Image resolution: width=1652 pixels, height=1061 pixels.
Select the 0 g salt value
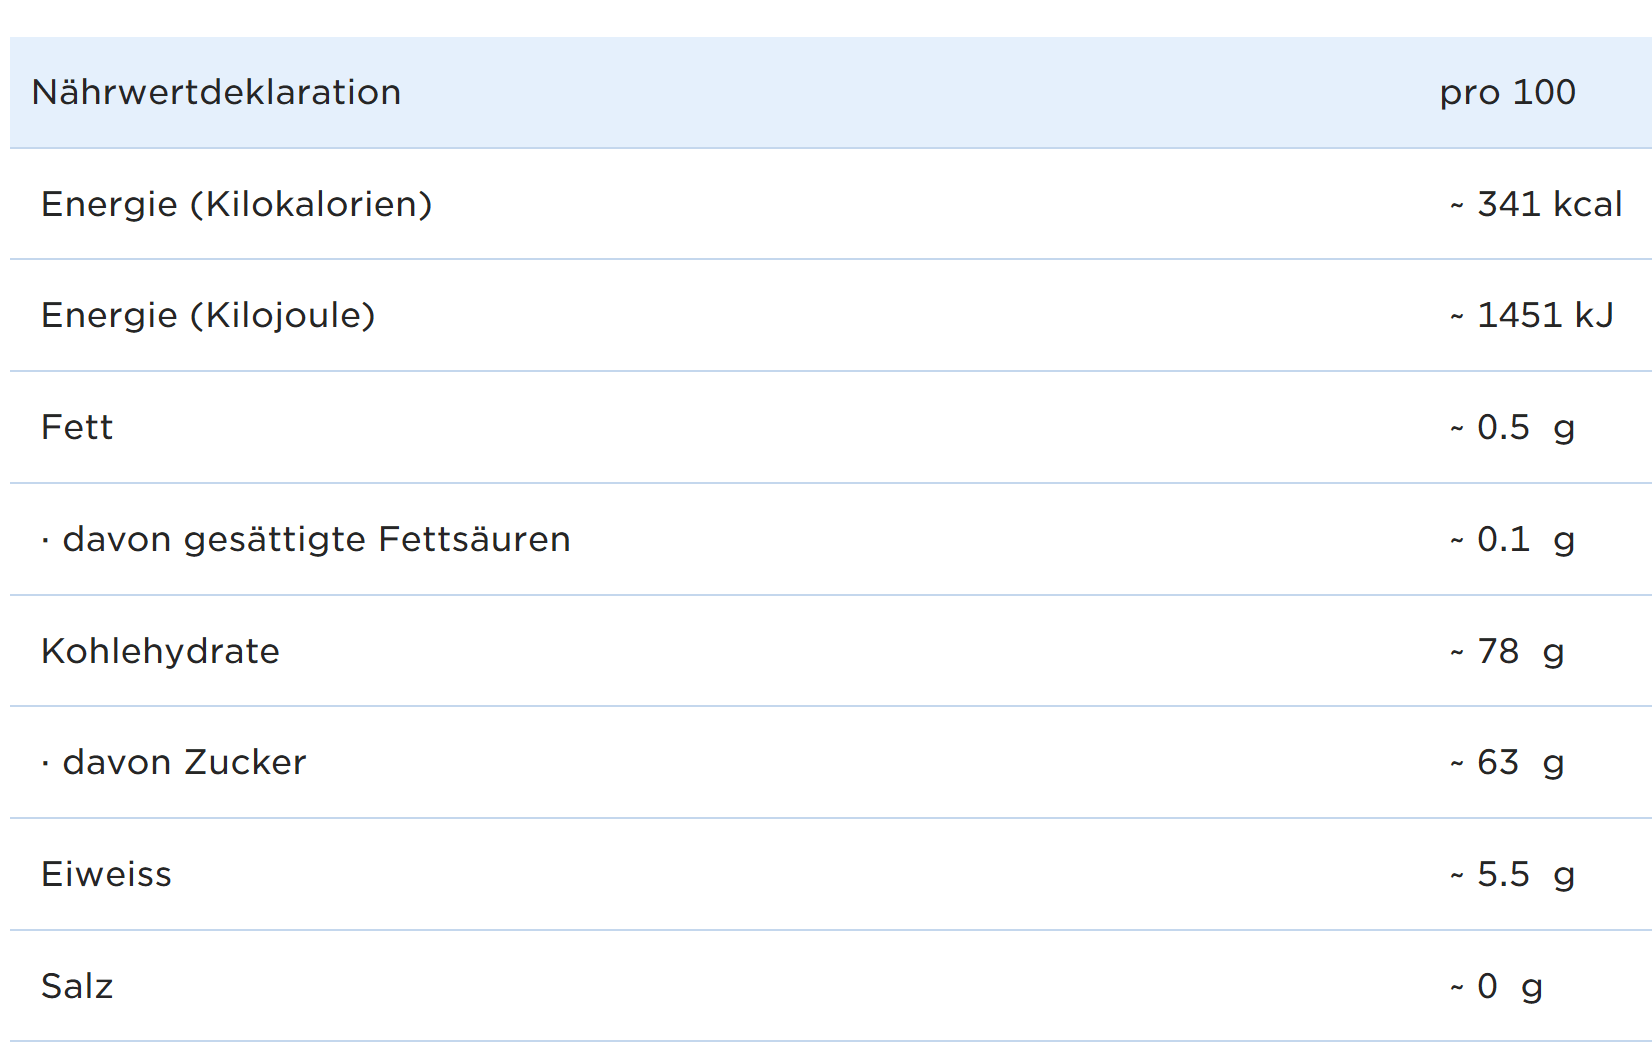(x=1509, y=986)
